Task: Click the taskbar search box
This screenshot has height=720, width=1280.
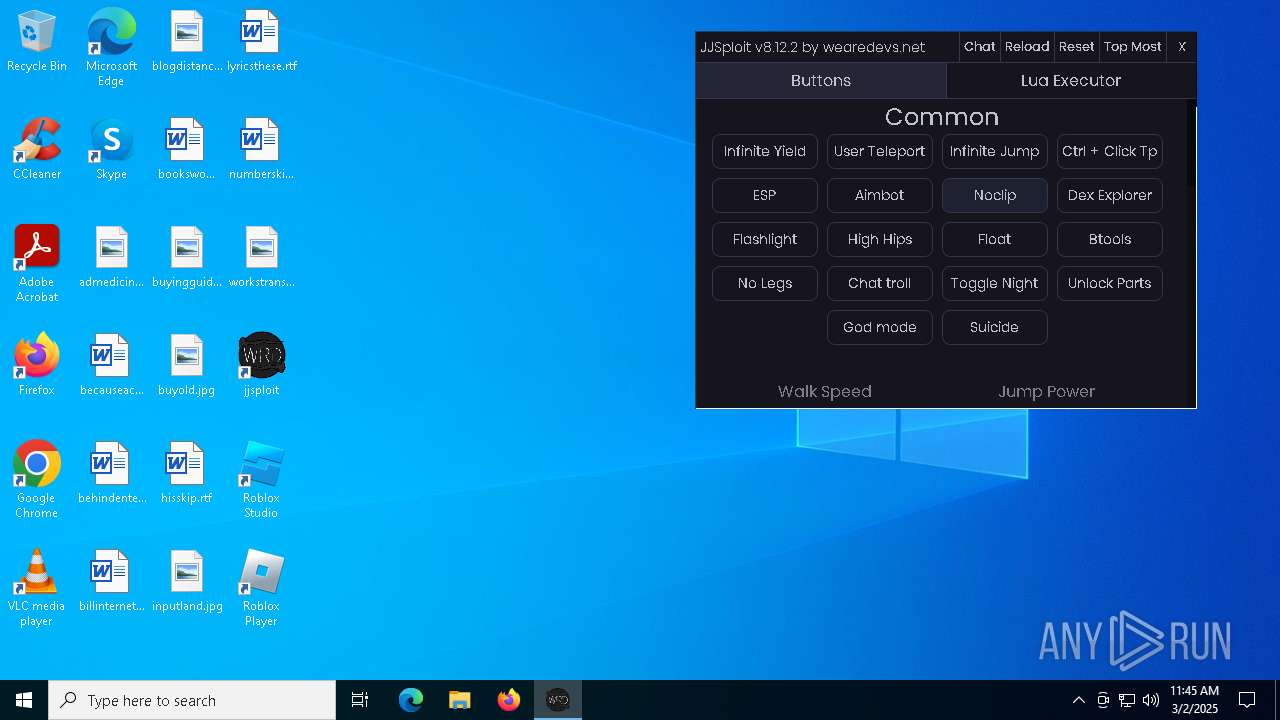Action: pos(192,700)
